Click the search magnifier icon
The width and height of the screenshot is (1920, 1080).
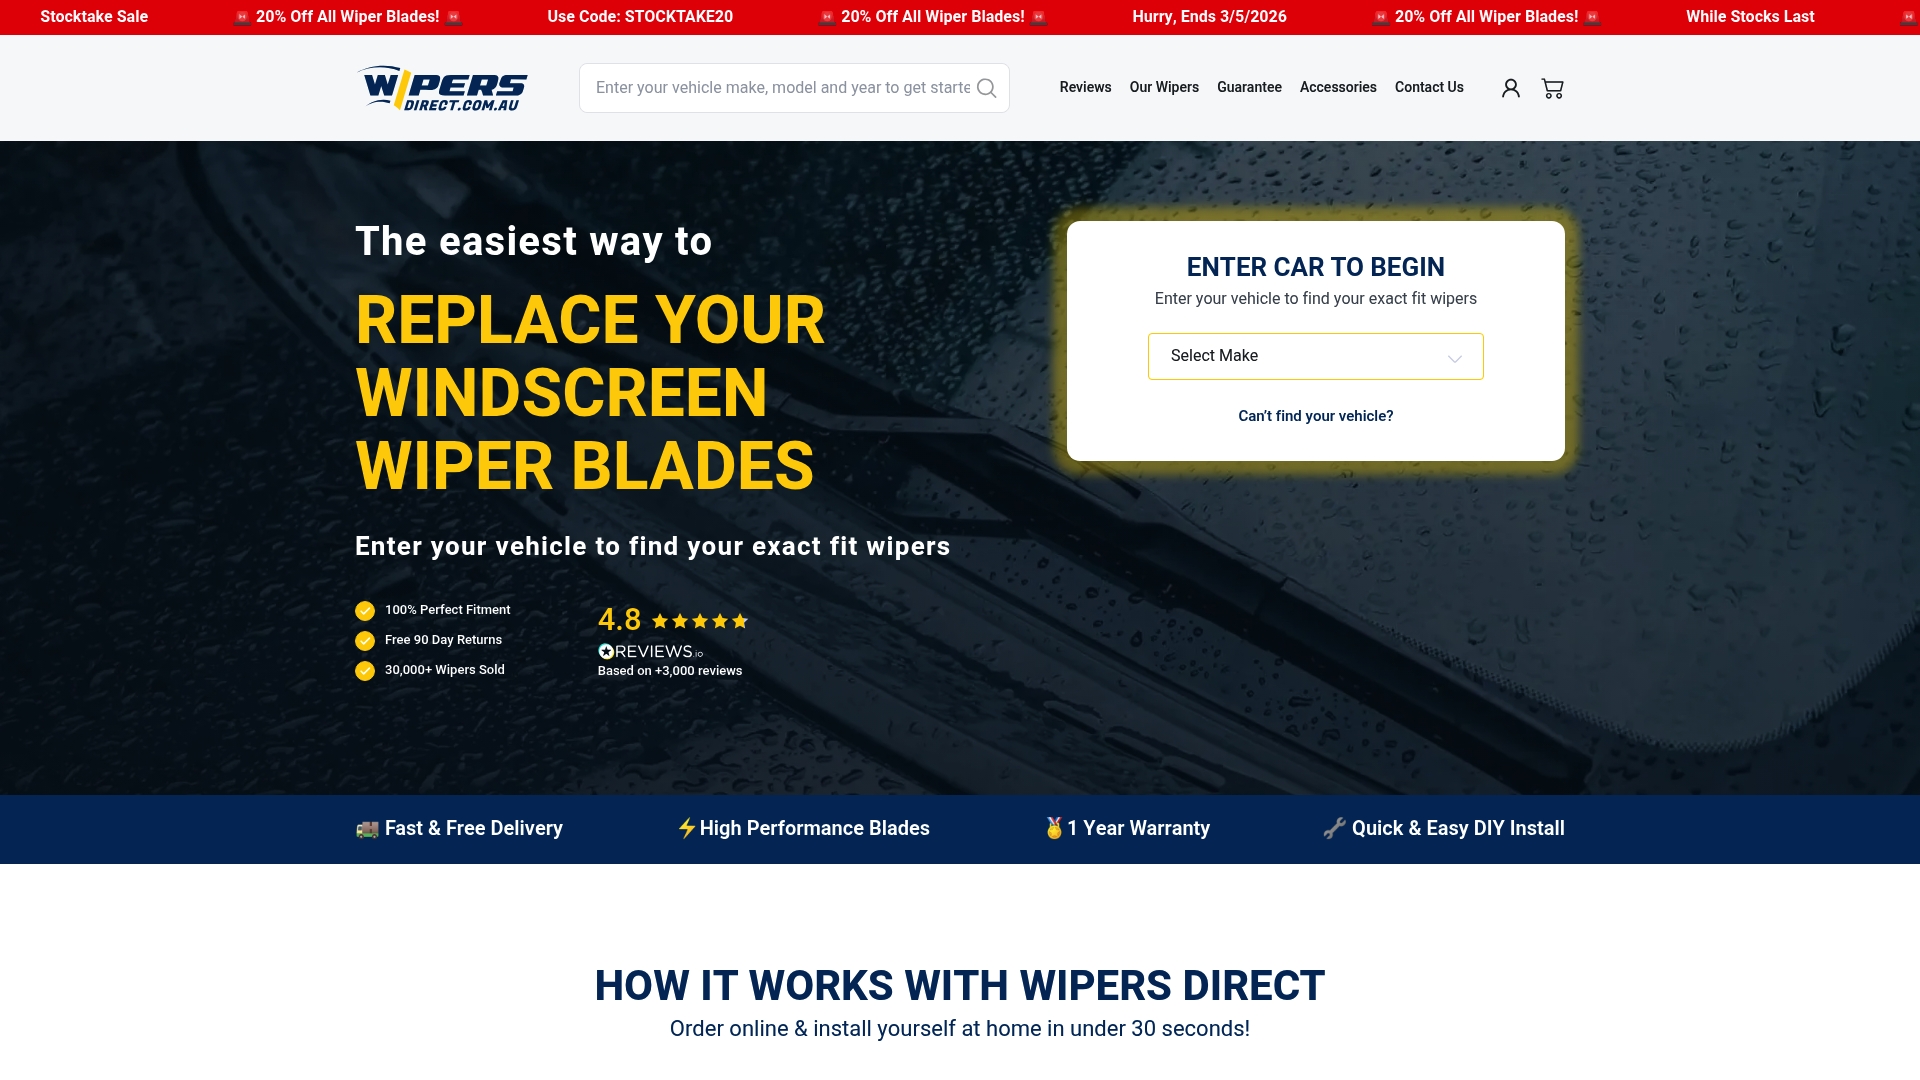pos(986,88)
